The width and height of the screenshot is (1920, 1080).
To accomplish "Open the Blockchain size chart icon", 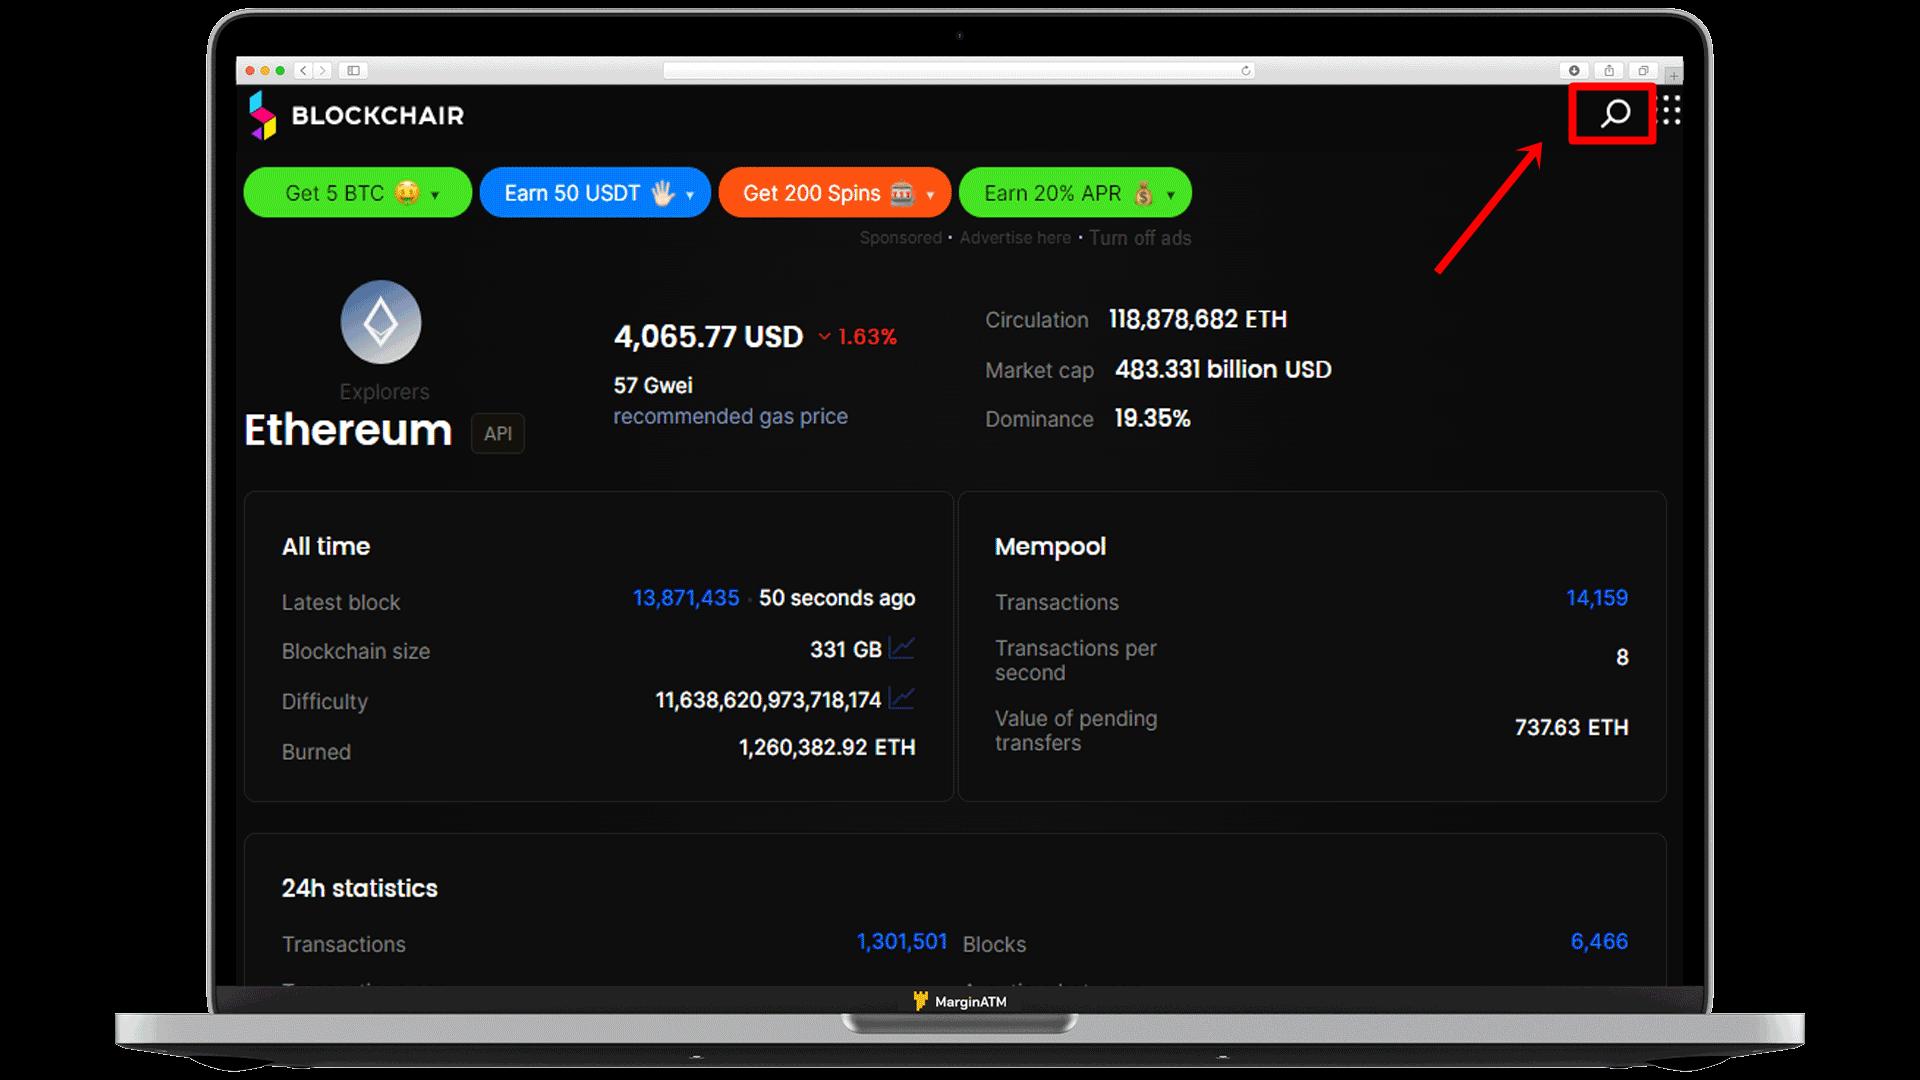I will click(x=901, y=648).
